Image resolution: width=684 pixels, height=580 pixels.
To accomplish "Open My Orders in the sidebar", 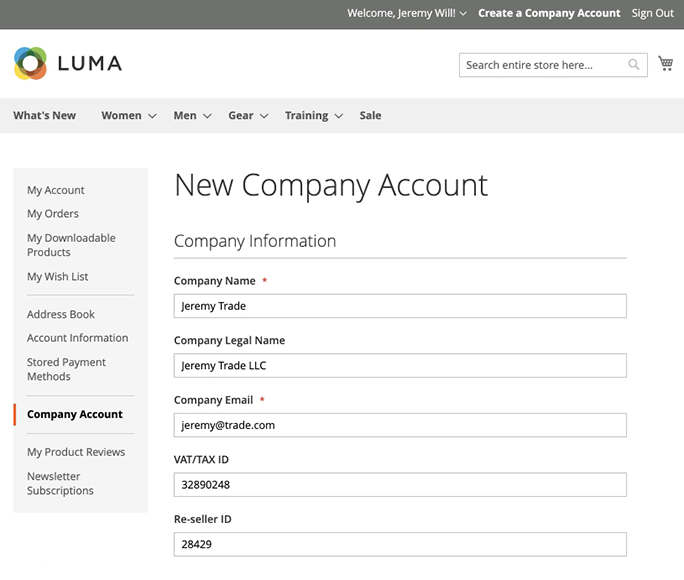I will click(x=53, y=214).
